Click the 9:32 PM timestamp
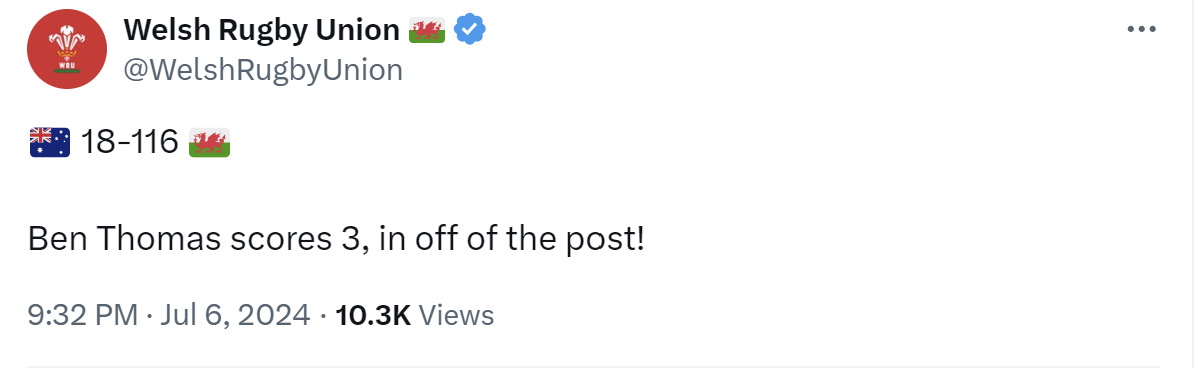Image resolution: width=1200 pixels, height=368 pixels. click(x=83, y=316)
